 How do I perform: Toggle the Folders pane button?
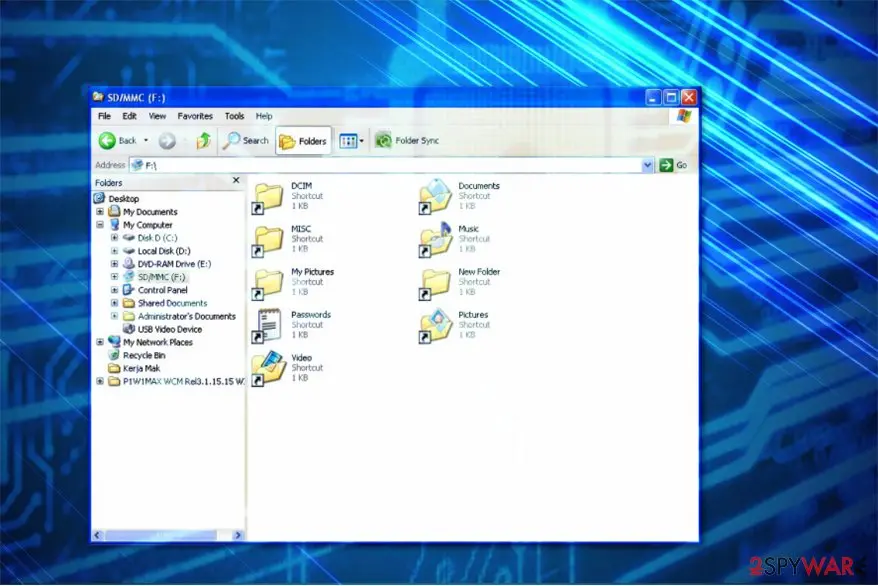tap(303, 141)
